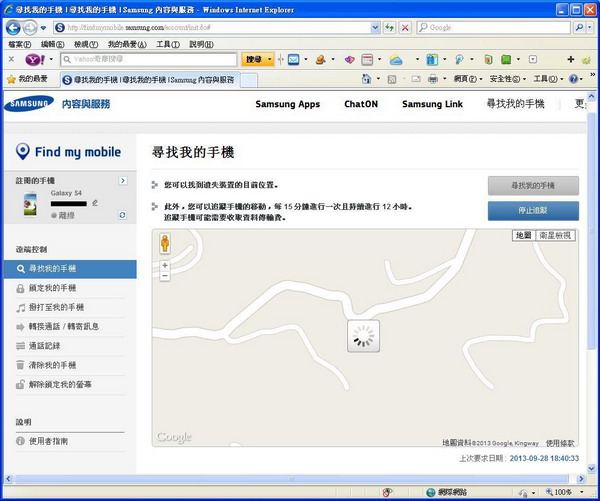The image size is (600, 501).
Task: Click the gray 尋找我的手機 button
Action: pos(533,186)
